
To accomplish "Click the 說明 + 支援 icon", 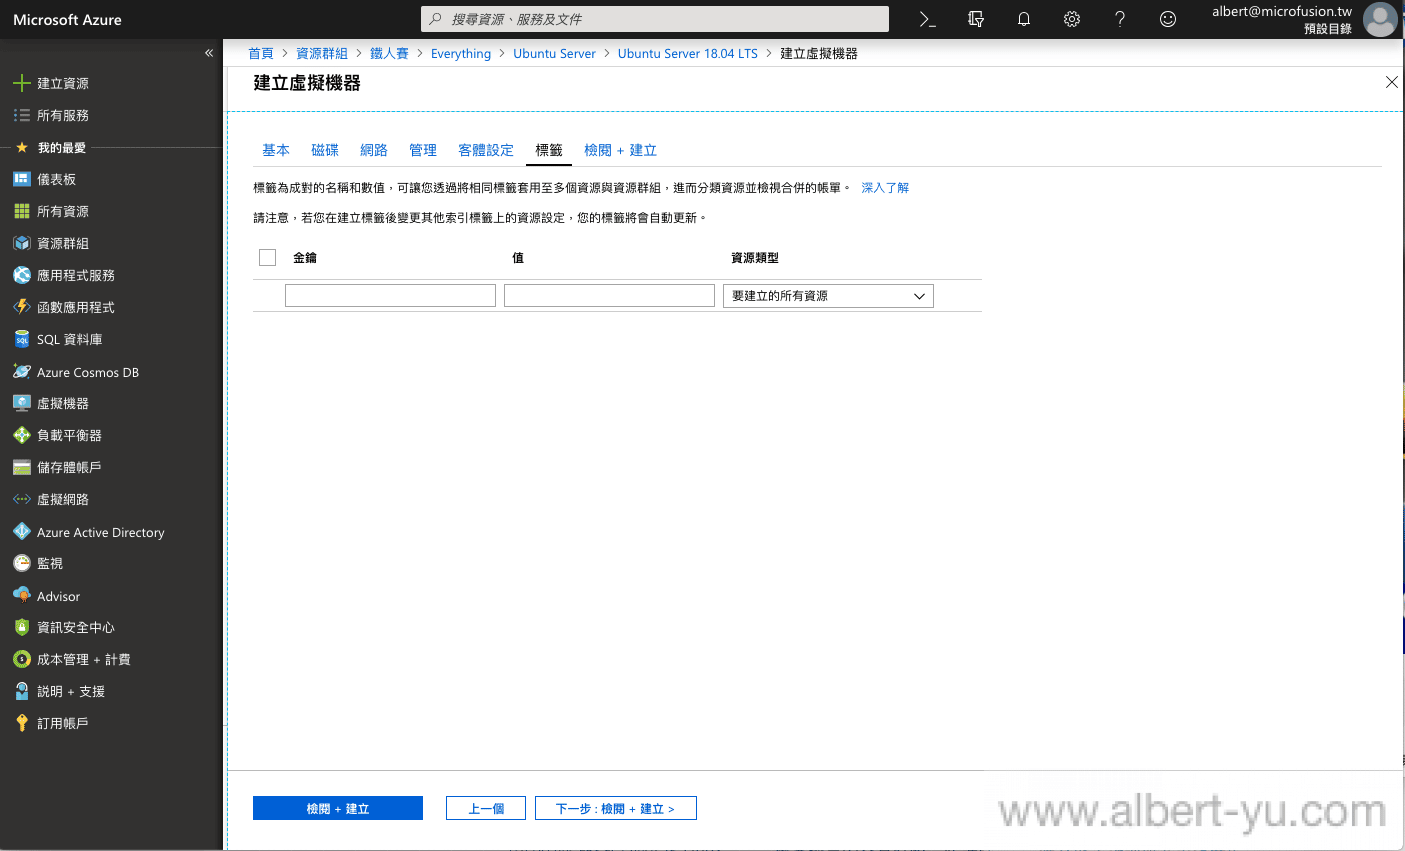I will tap(22, 691).
